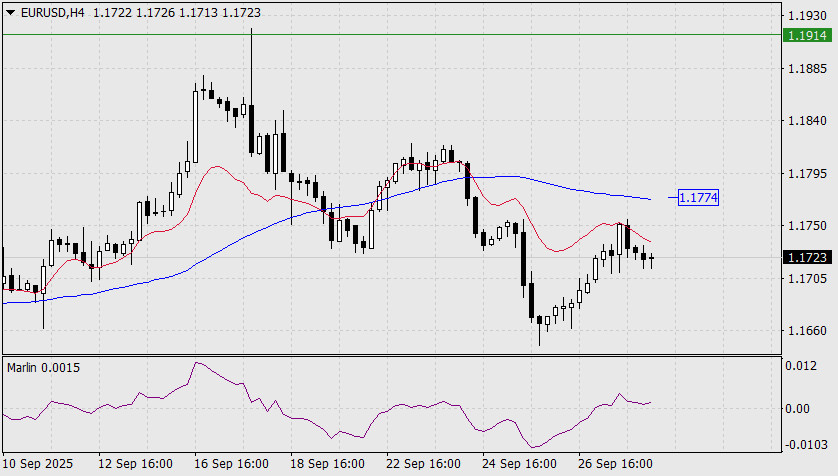
Task: Click the EURUSD,H4 symbol title text
Action: 51,12
